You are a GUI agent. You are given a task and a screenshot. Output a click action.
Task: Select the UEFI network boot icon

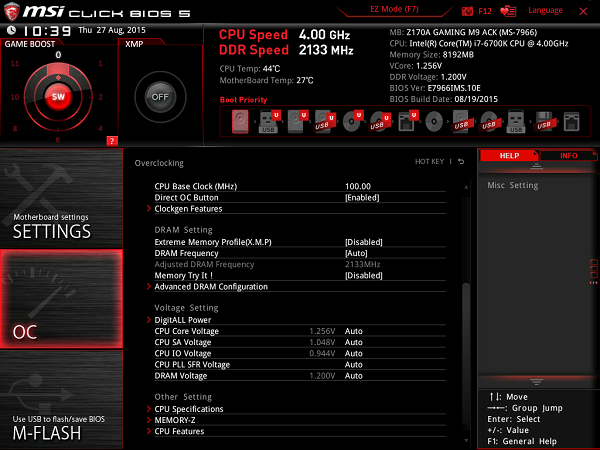[x=407, y=122]
